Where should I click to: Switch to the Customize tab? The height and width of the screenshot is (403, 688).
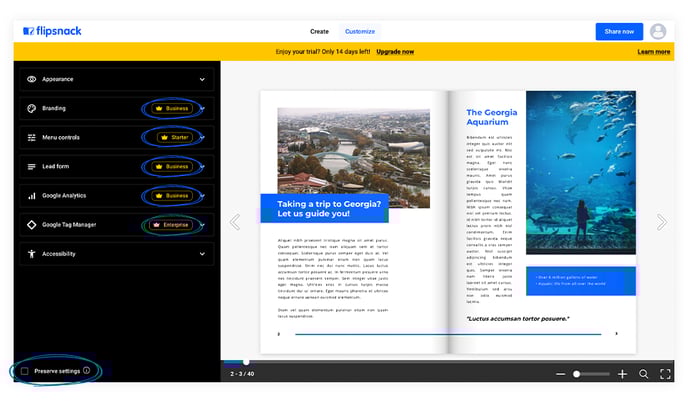tap(360, 32)
